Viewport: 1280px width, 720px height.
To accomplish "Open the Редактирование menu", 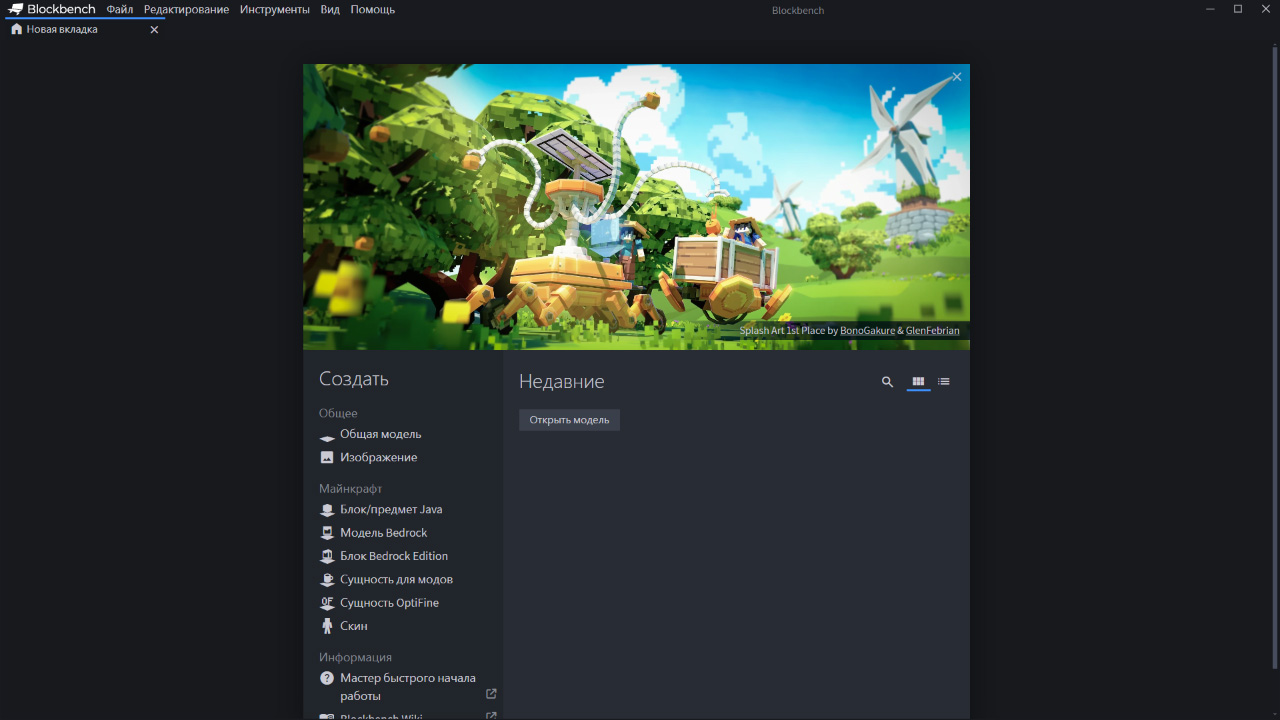I will [186, 9].
